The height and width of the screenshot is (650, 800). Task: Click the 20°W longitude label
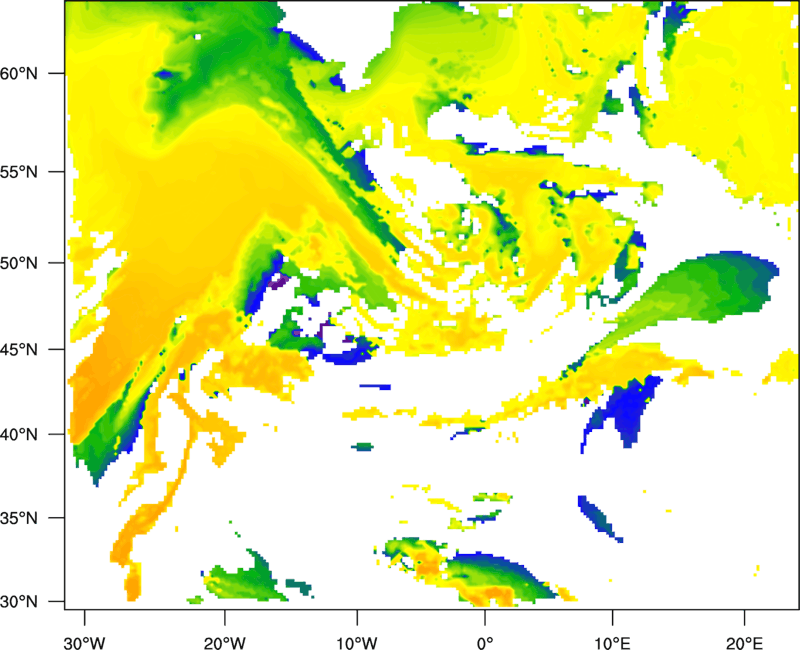coord(225,643)
